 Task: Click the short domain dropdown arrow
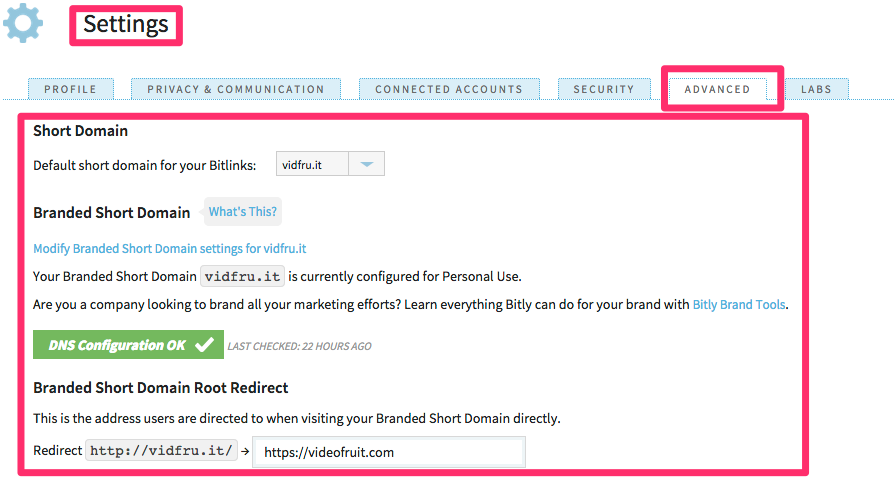(367, 164)
